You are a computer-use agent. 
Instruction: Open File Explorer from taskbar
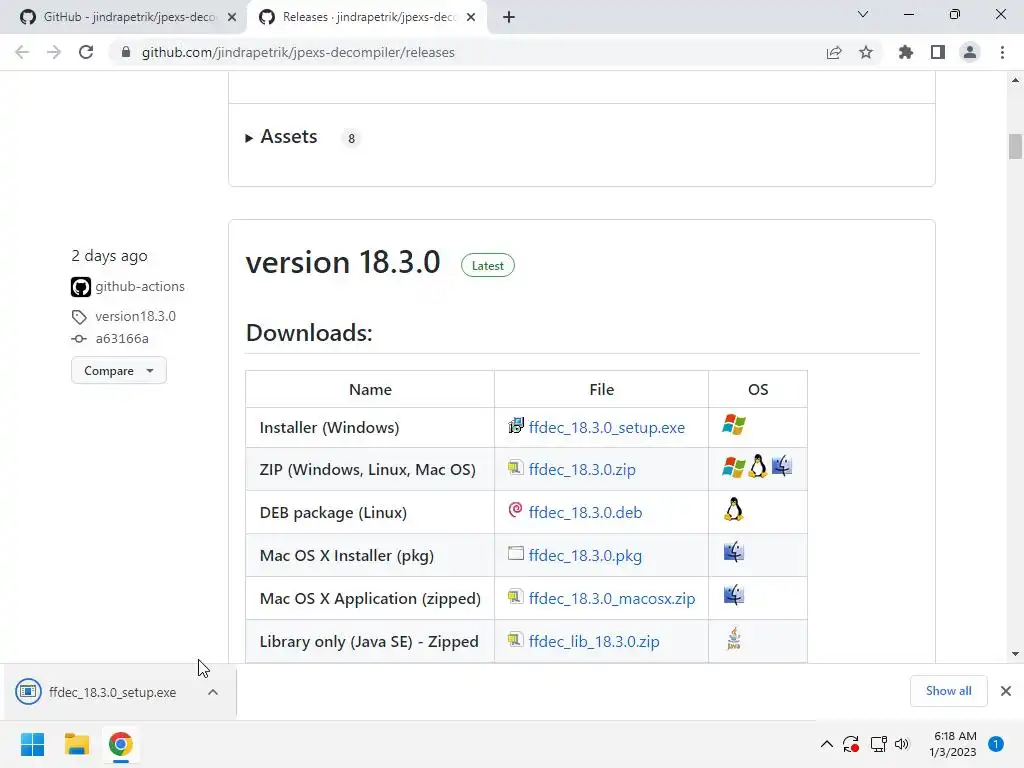coord(76,744)
